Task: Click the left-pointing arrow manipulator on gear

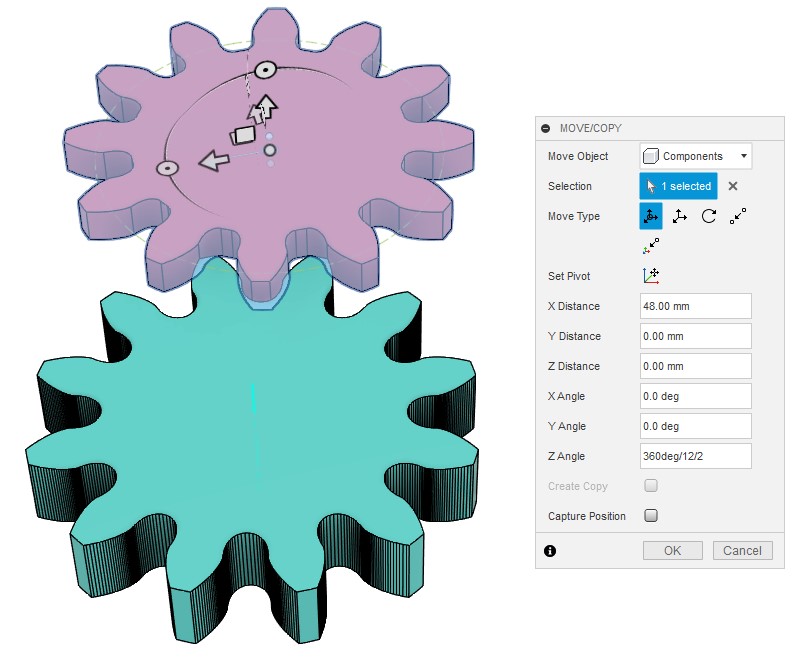Action: (x=211, y=161)
